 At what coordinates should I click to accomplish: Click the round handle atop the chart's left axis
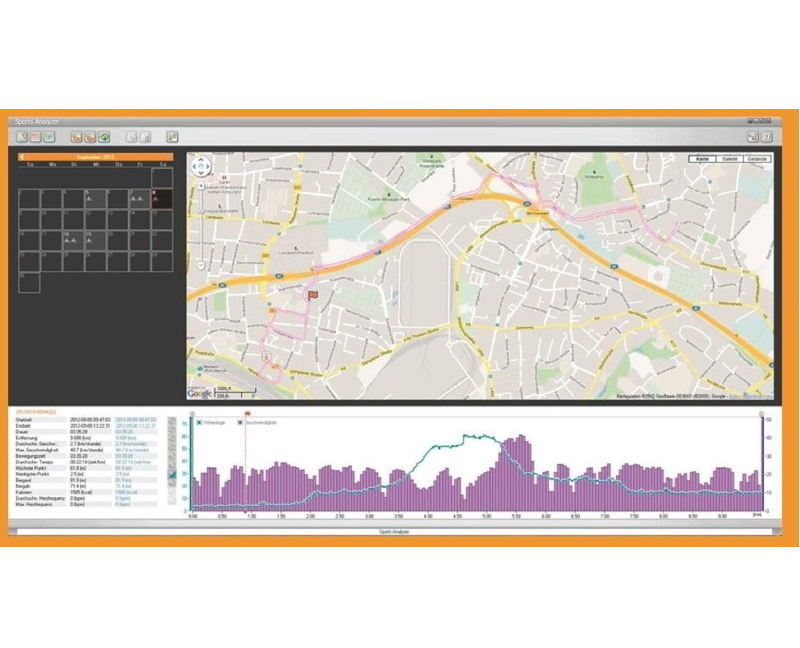pos(192,414)
